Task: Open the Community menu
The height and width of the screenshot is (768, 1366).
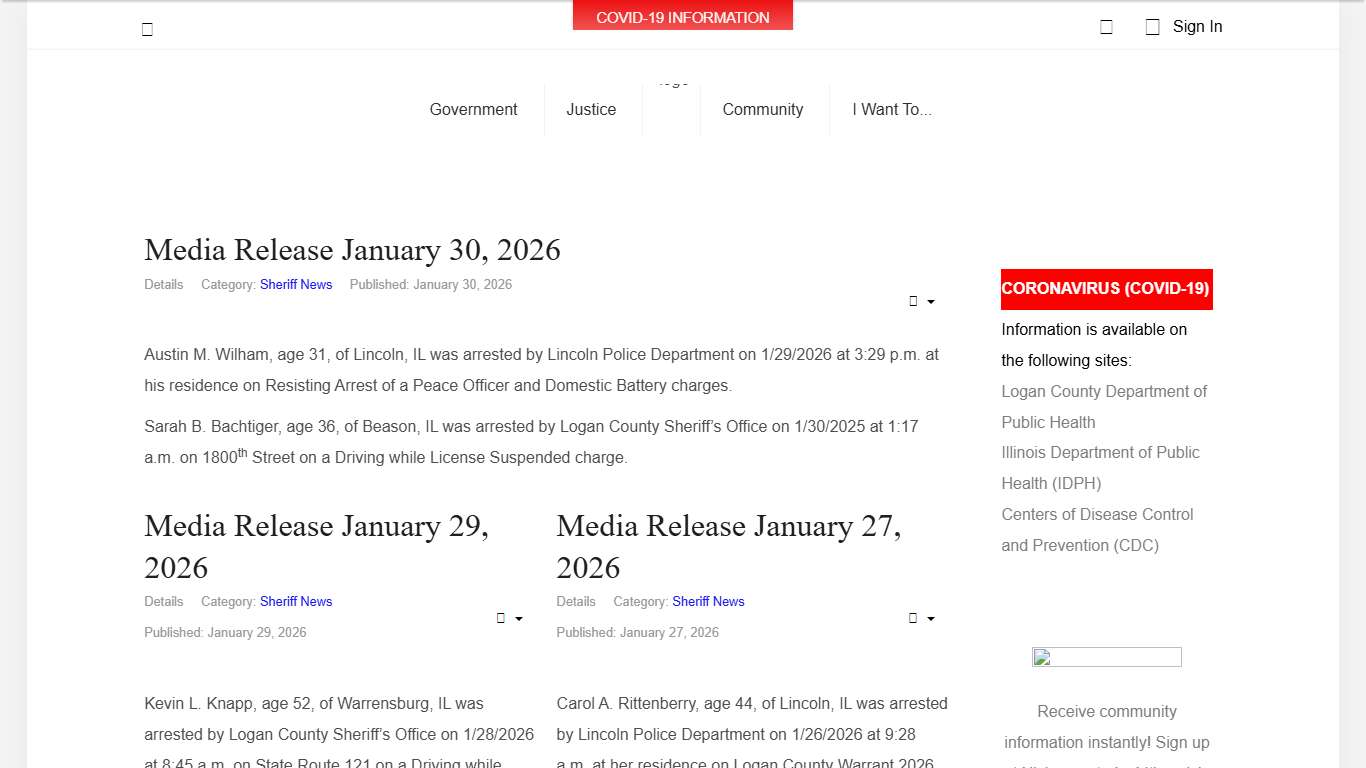Action: 762,109
